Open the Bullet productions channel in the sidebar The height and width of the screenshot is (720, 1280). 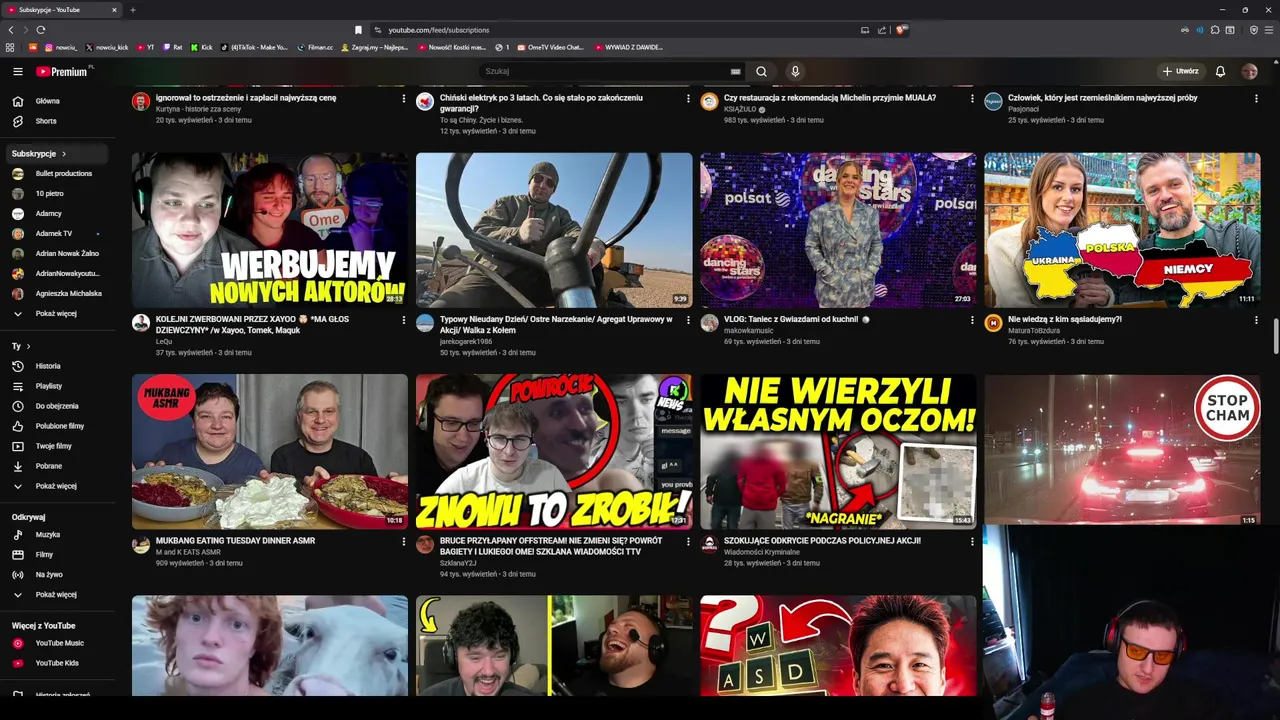point(56,174)
